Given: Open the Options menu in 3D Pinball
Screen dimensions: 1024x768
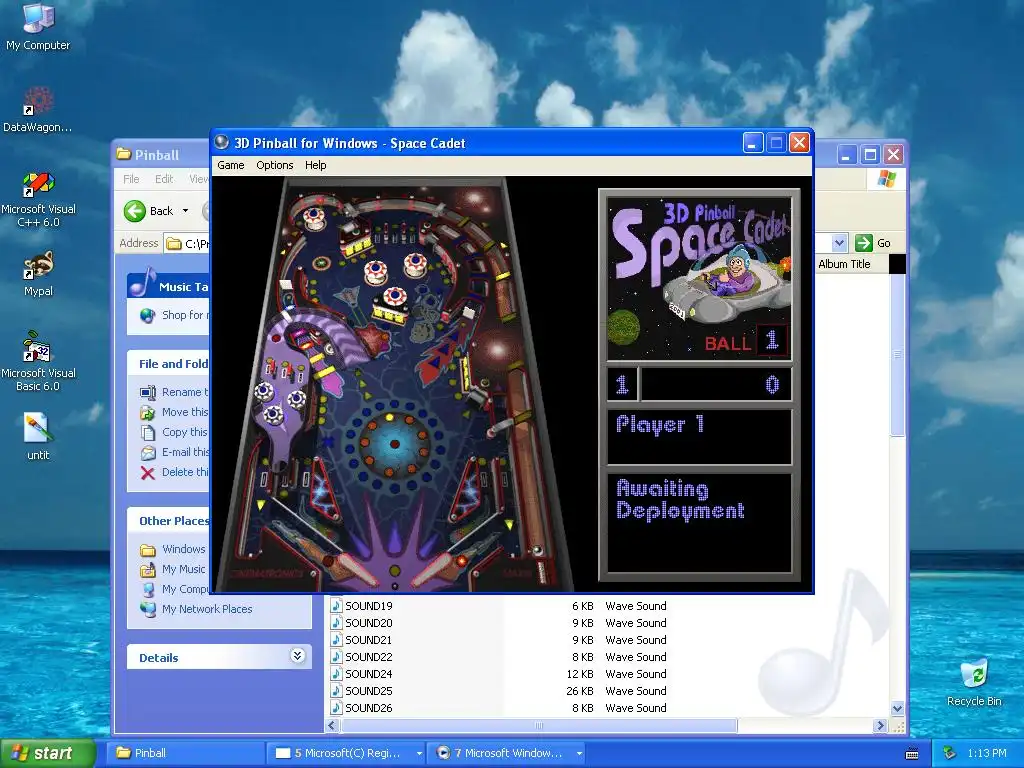Looking at the screenshot, I should click(274, 165).
